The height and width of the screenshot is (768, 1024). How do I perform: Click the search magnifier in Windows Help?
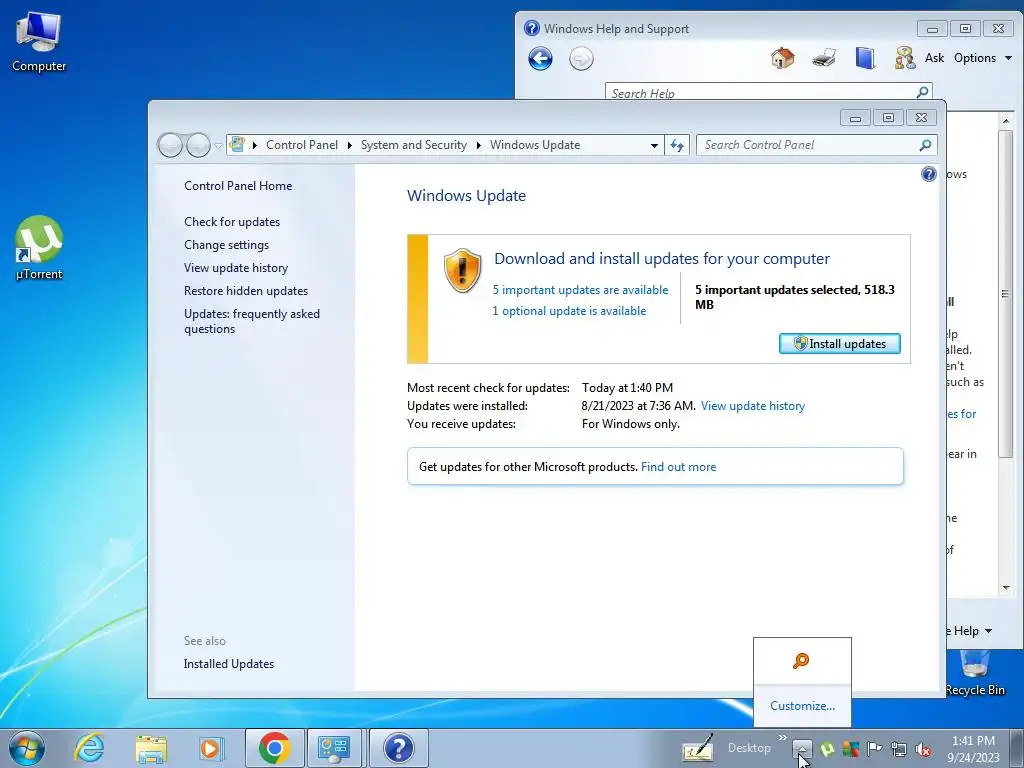click(922, 92)
